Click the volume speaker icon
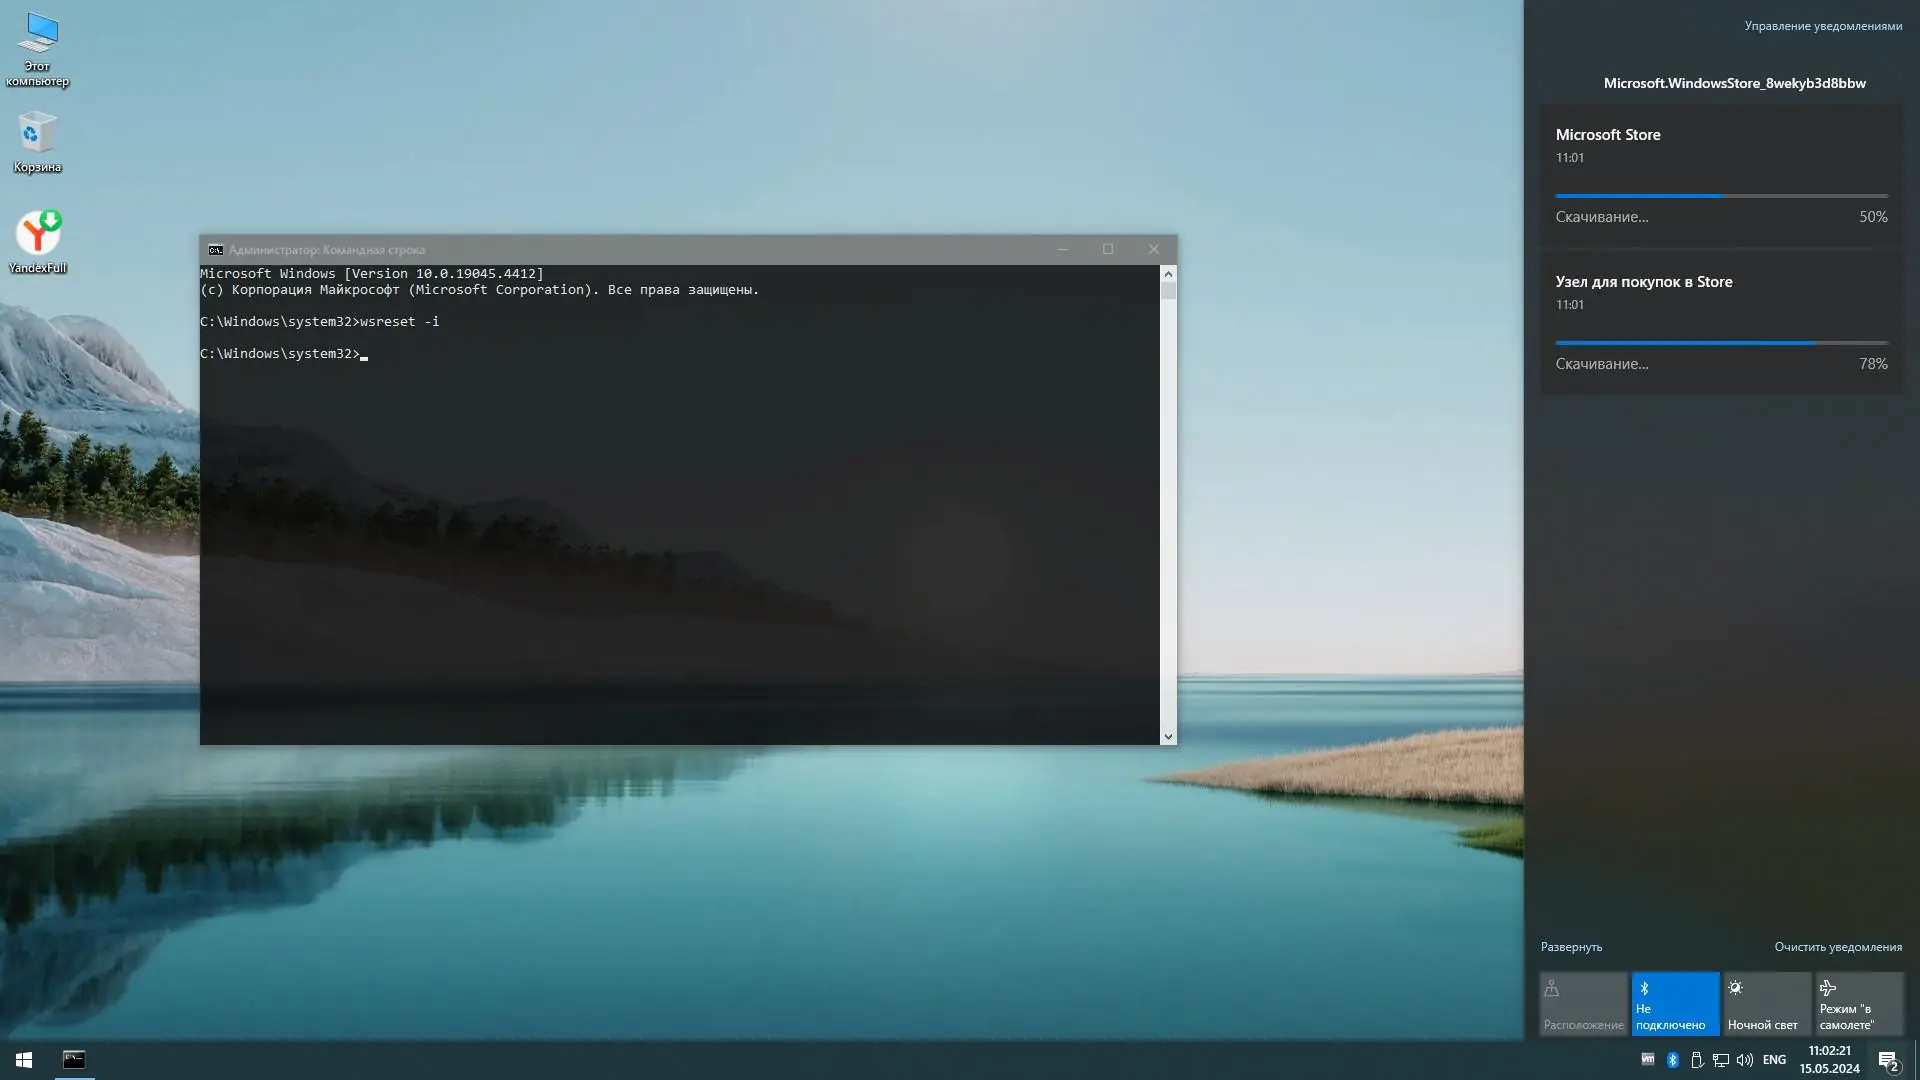The image size is (1920, 1080). click(x=1745, y=1060)
